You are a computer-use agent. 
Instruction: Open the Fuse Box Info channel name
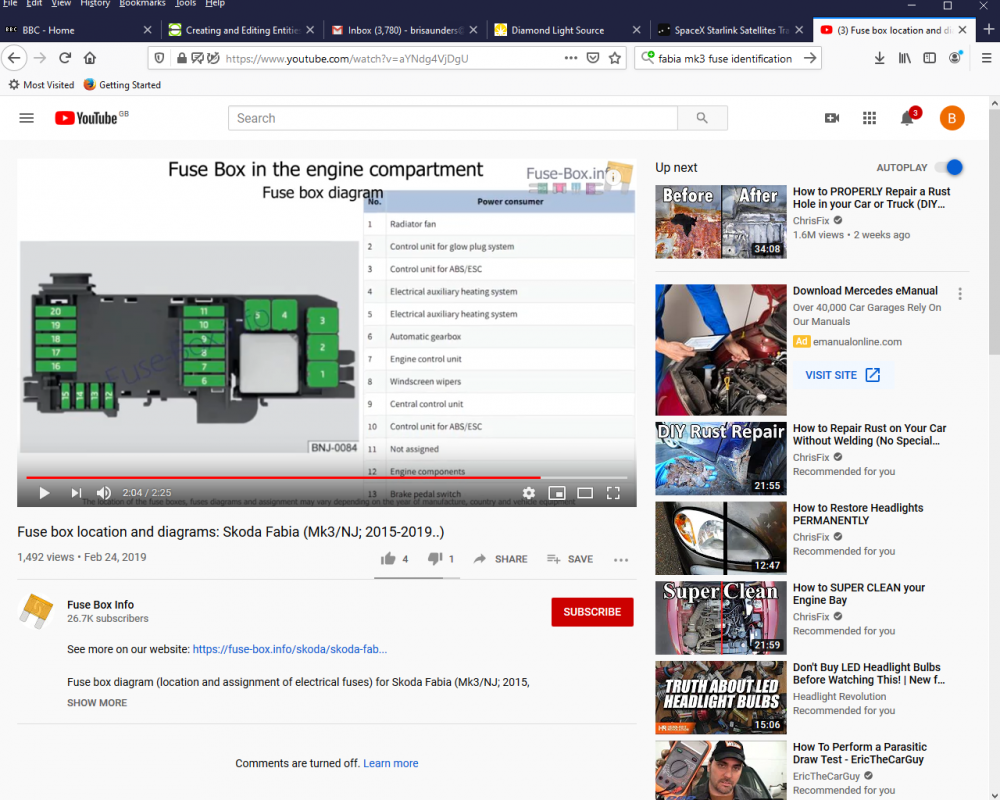pos(100,604)
